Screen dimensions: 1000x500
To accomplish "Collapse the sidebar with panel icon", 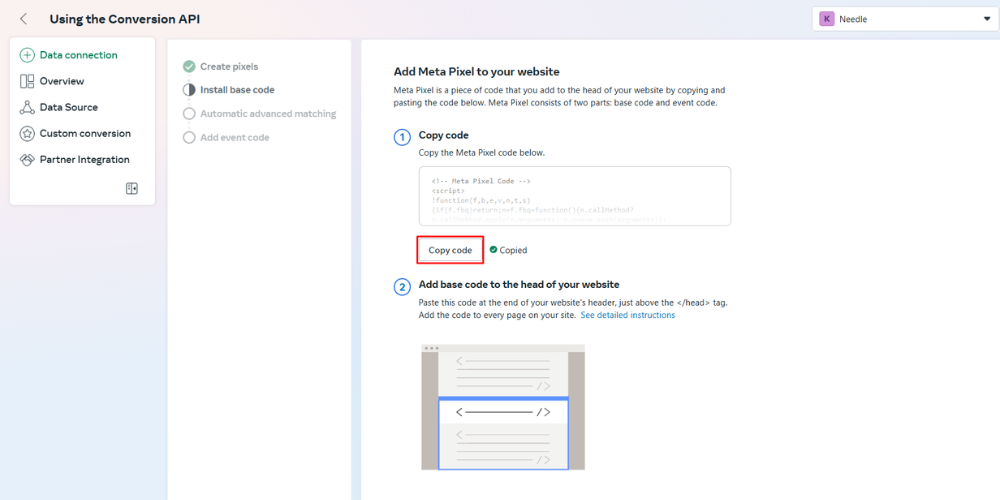I will point(132,188).
